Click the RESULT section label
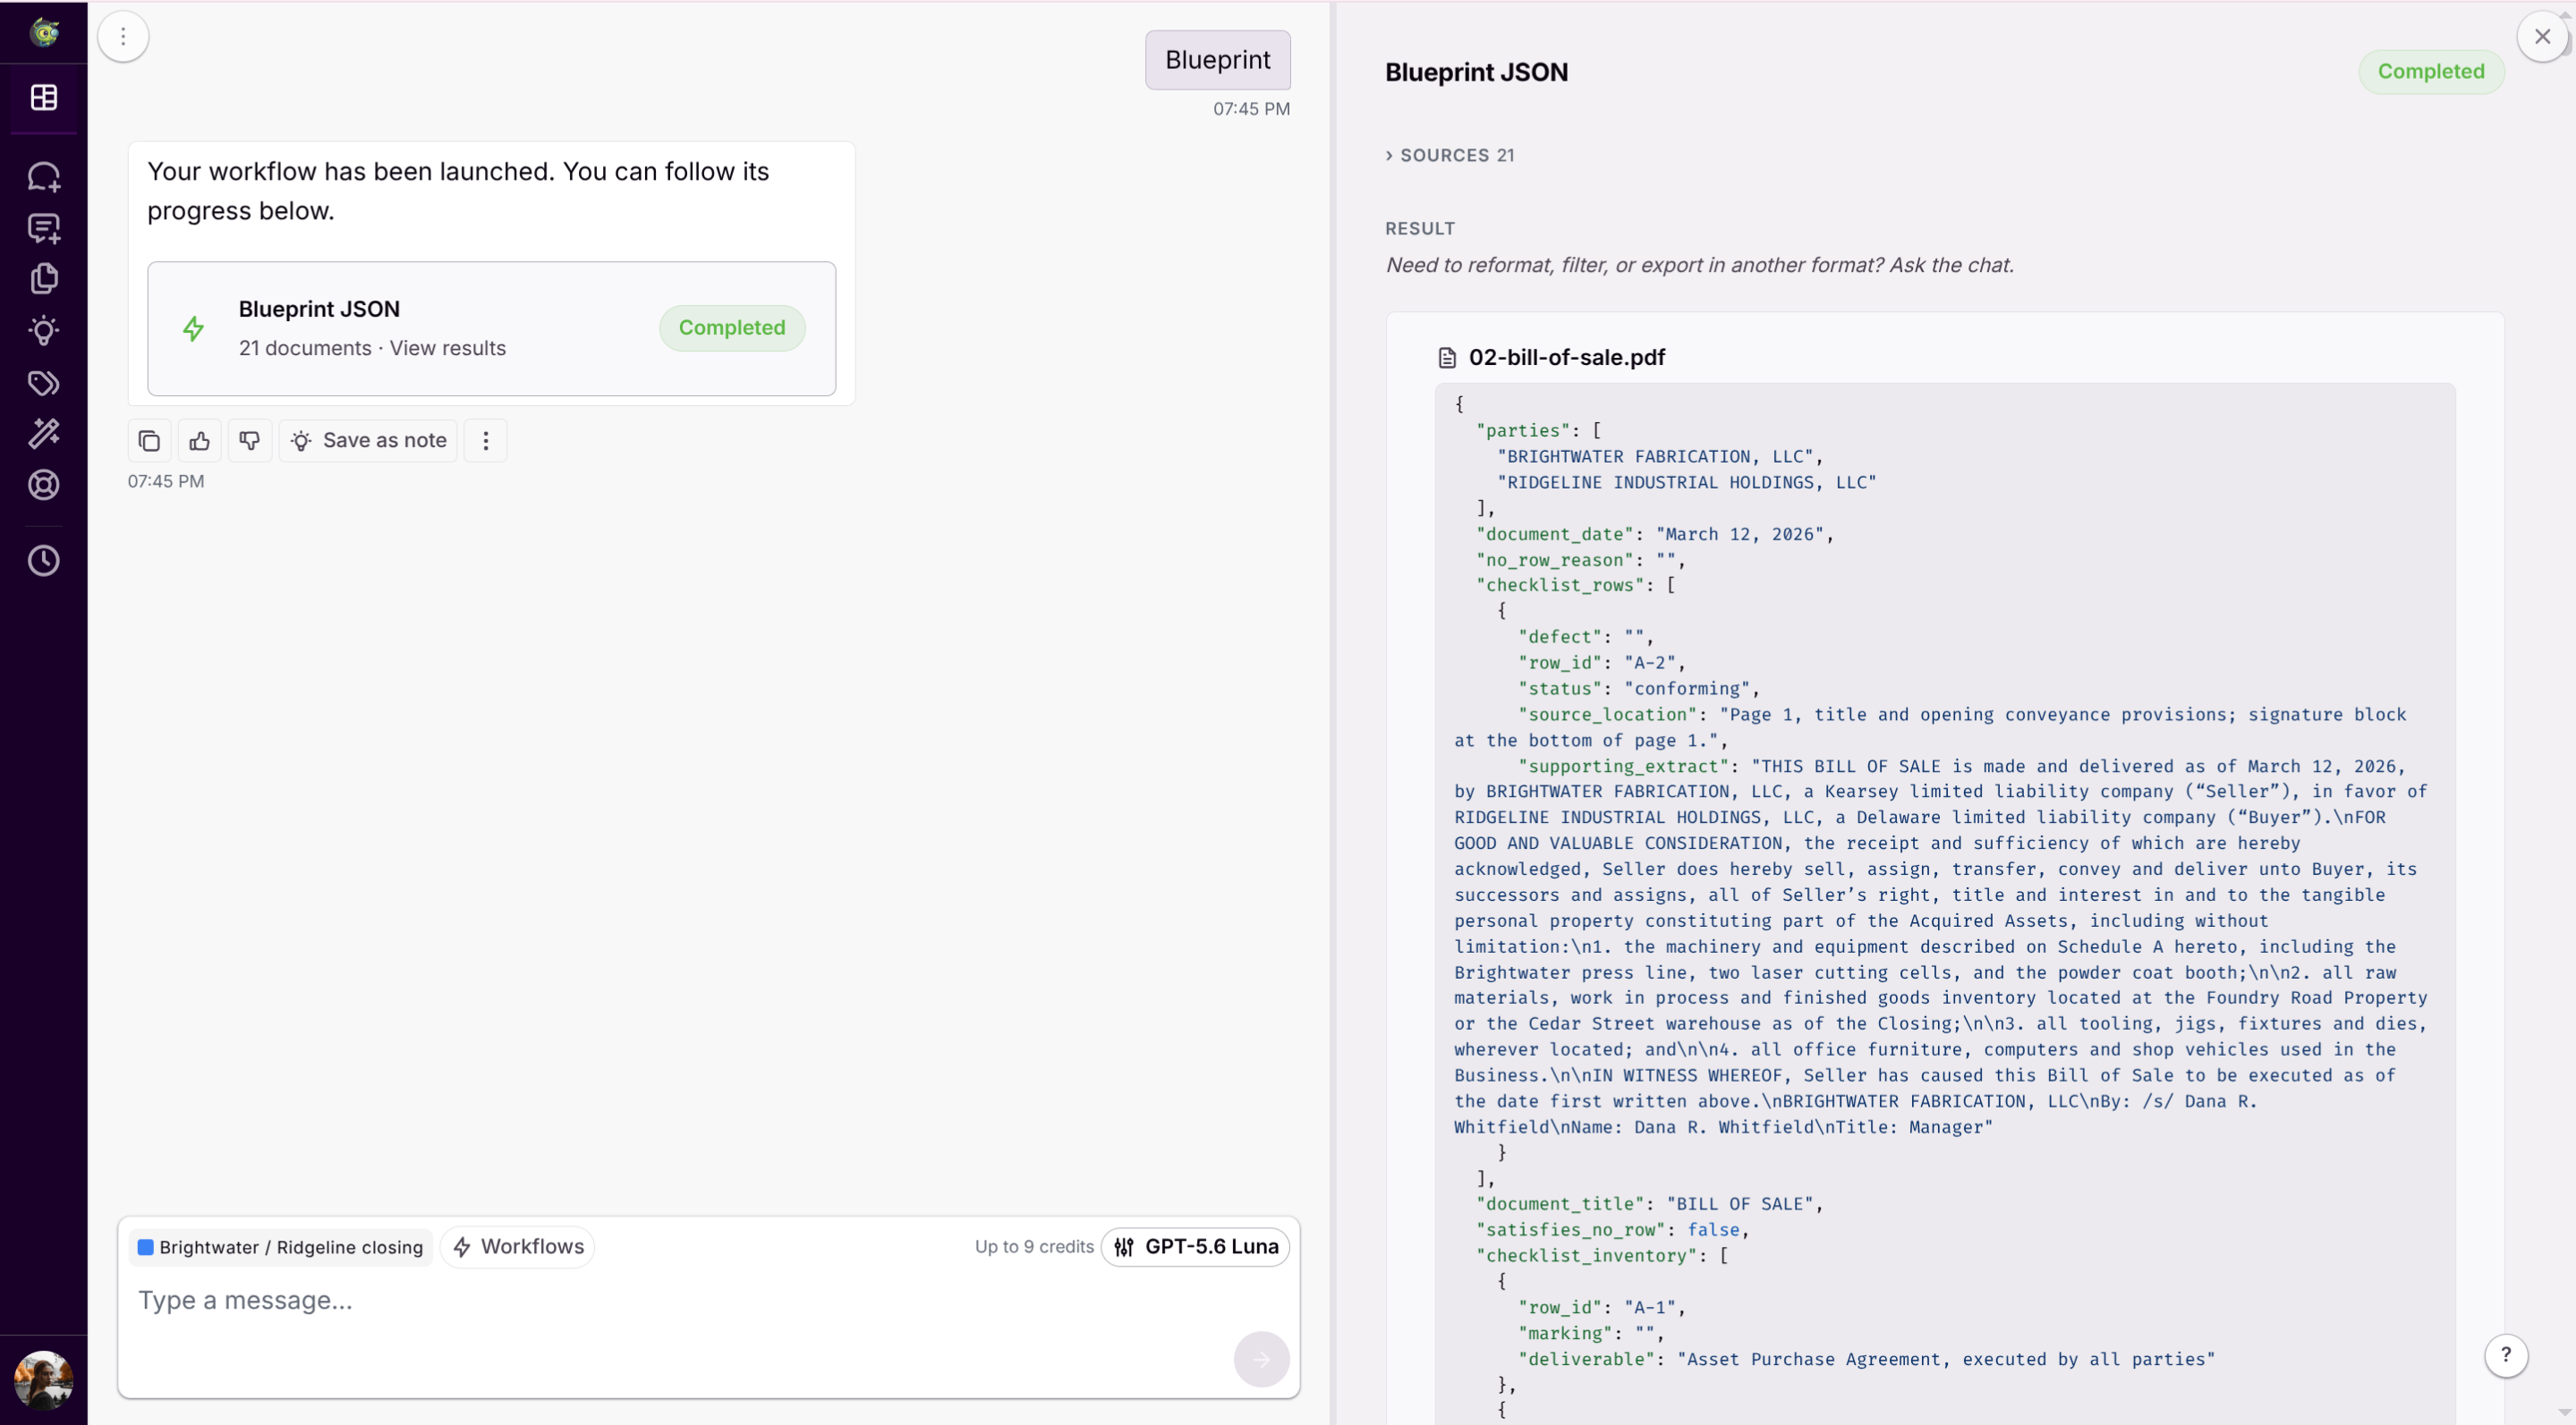This screenshot has width=2576, height=1425. pos(1420,229)
